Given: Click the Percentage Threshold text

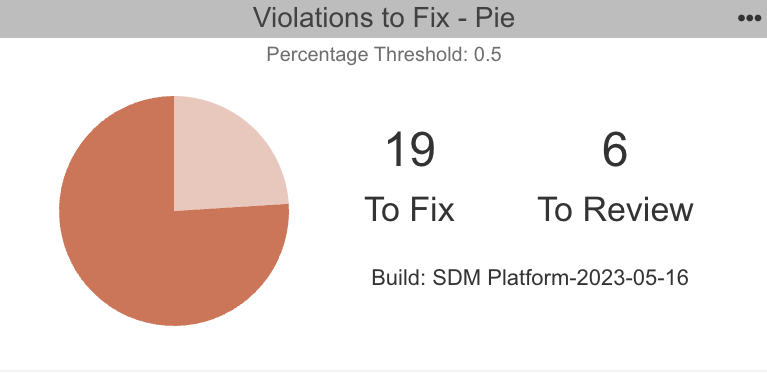Looking at the screenshot, I should tap(367, 54).
